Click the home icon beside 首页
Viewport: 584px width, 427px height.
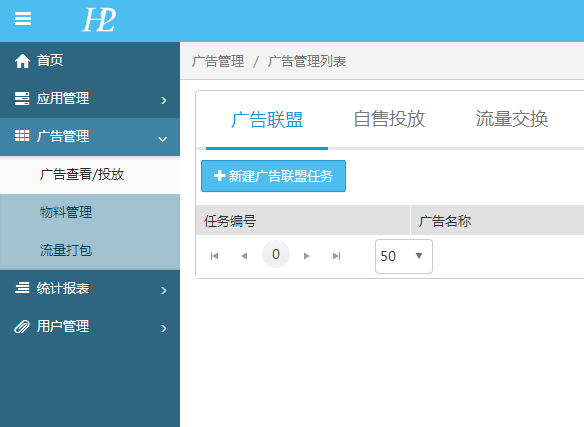(x=22, y=61)
